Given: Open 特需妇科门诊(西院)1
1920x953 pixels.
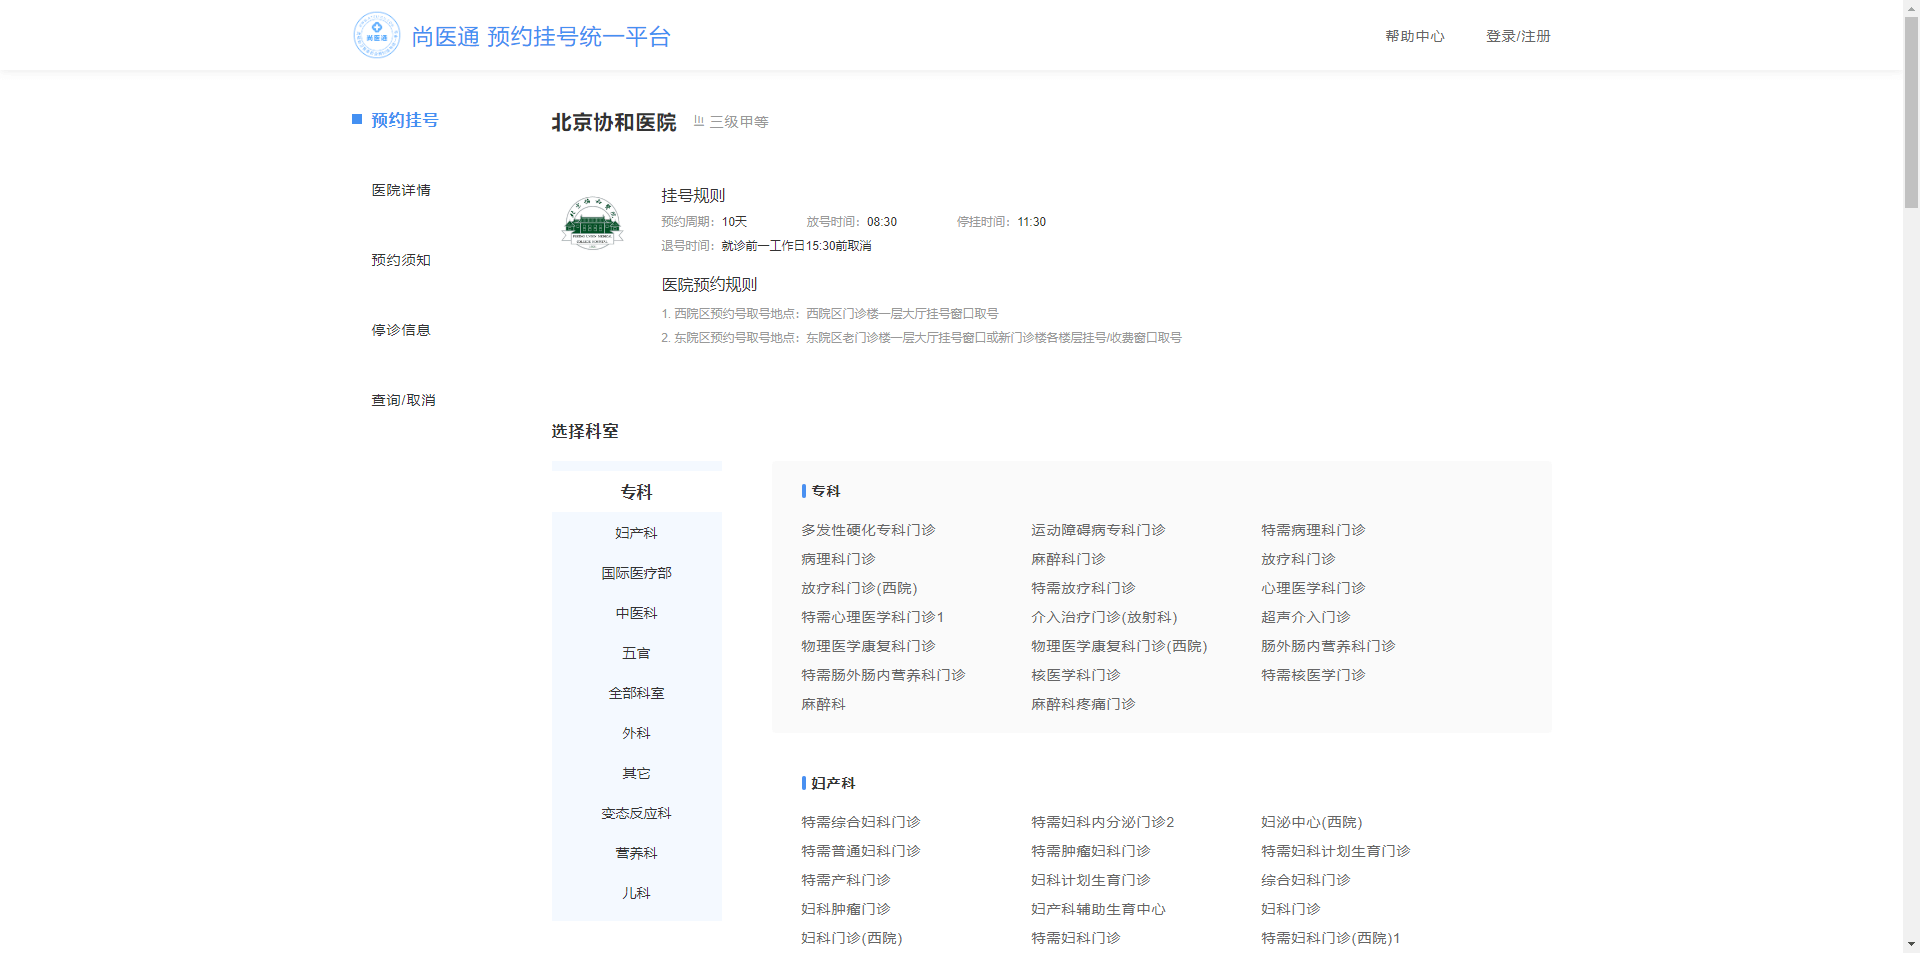Looking at the screenshot, I should pyautogui.click(x=1331, y=938).
